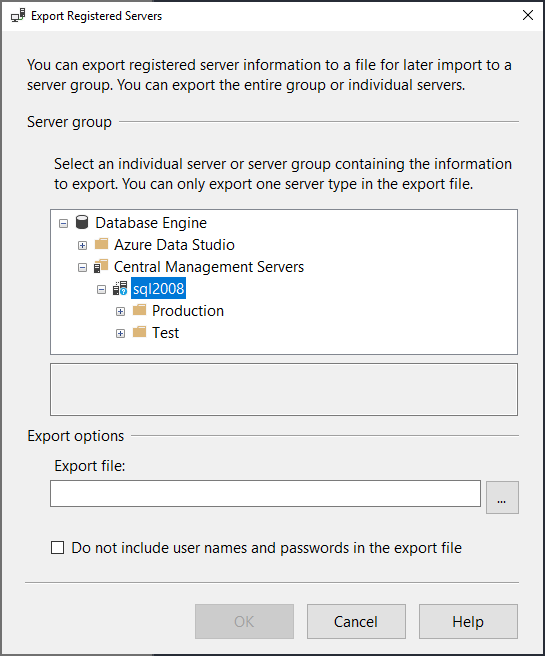The height and width of the screenshot is (656, 545).
Task: Click the Central Management Servers icon
Action: pyautogui.click(x=101, y=266)
